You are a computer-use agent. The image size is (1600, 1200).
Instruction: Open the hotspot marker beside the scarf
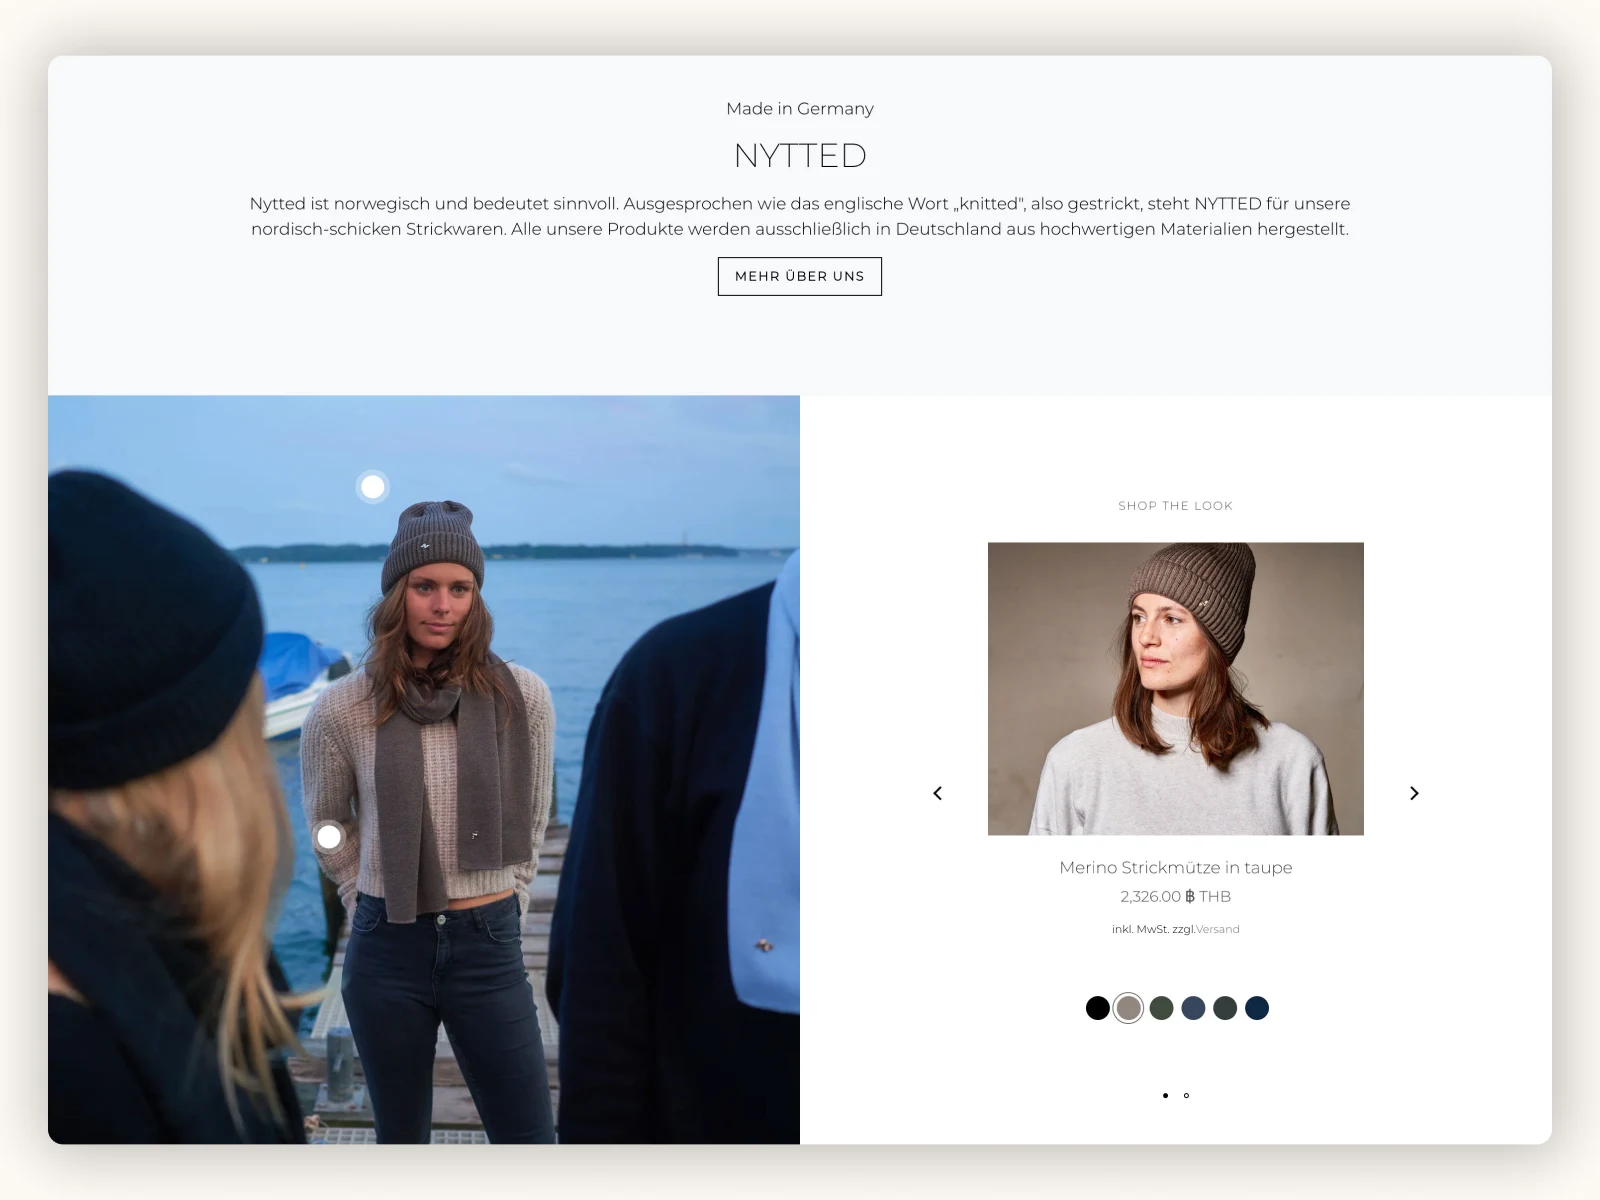328,837
